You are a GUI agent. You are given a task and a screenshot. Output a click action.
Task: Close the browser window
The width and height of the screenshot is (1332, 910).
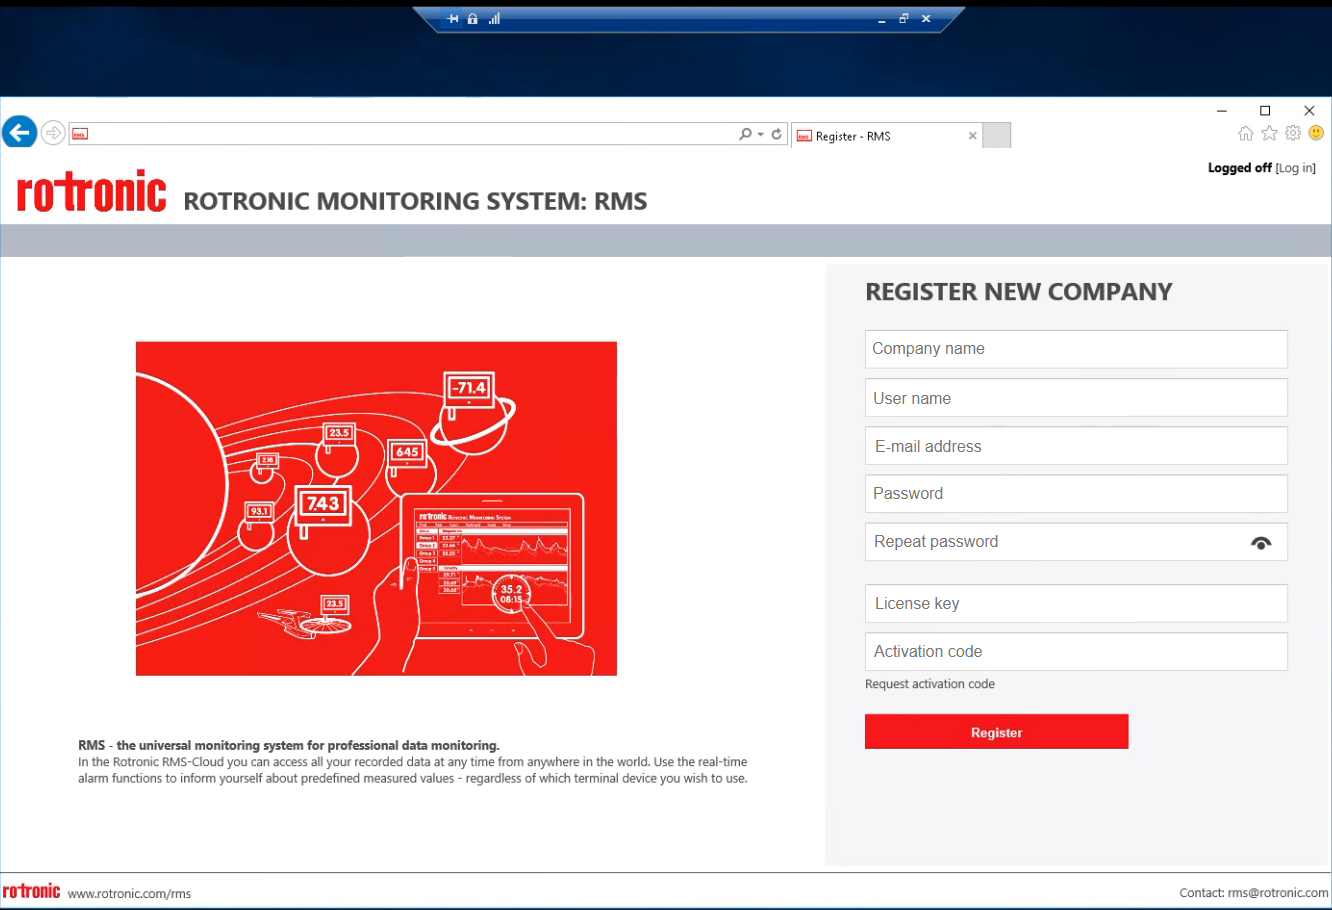point(1309,111)
